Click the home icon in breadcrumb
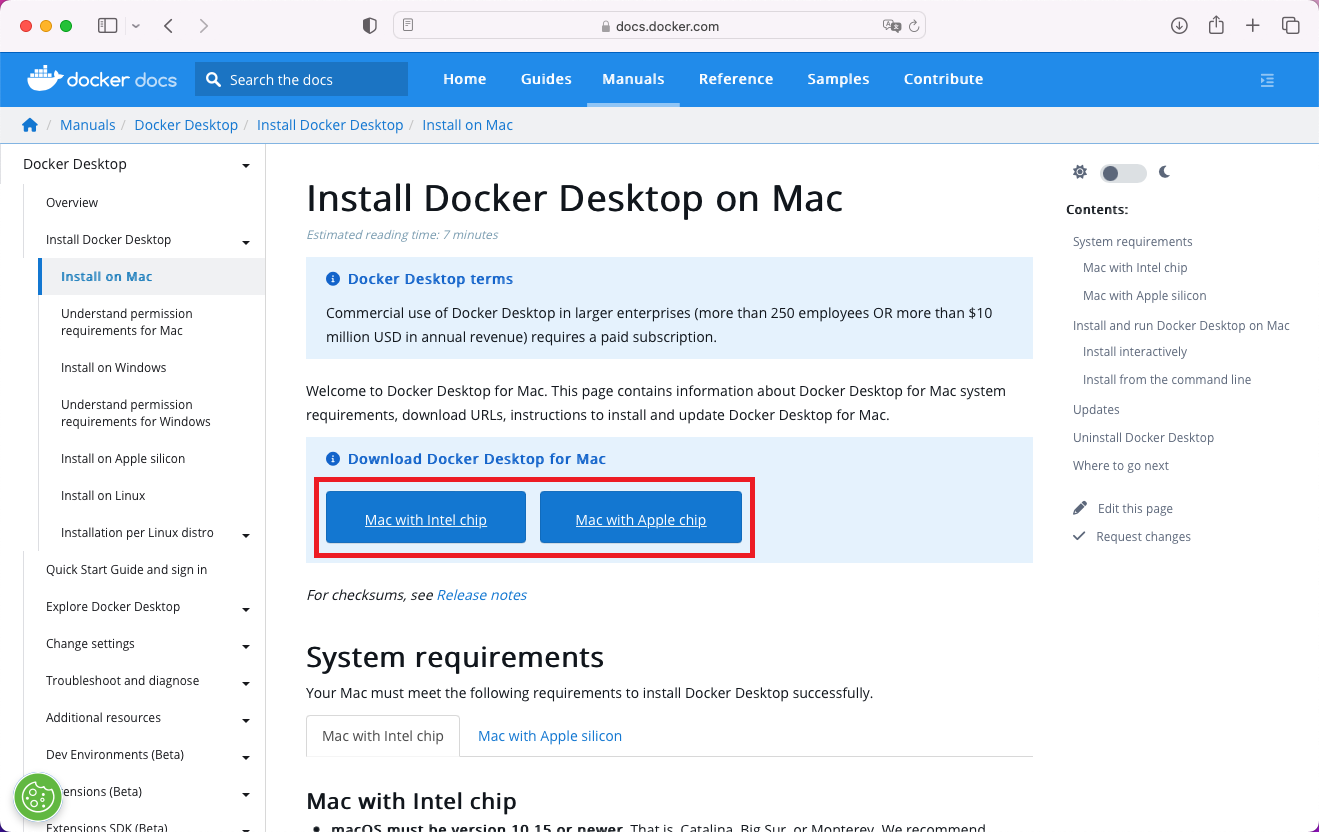The width and height of the screenshot is (1319, 832). point(30,125)
